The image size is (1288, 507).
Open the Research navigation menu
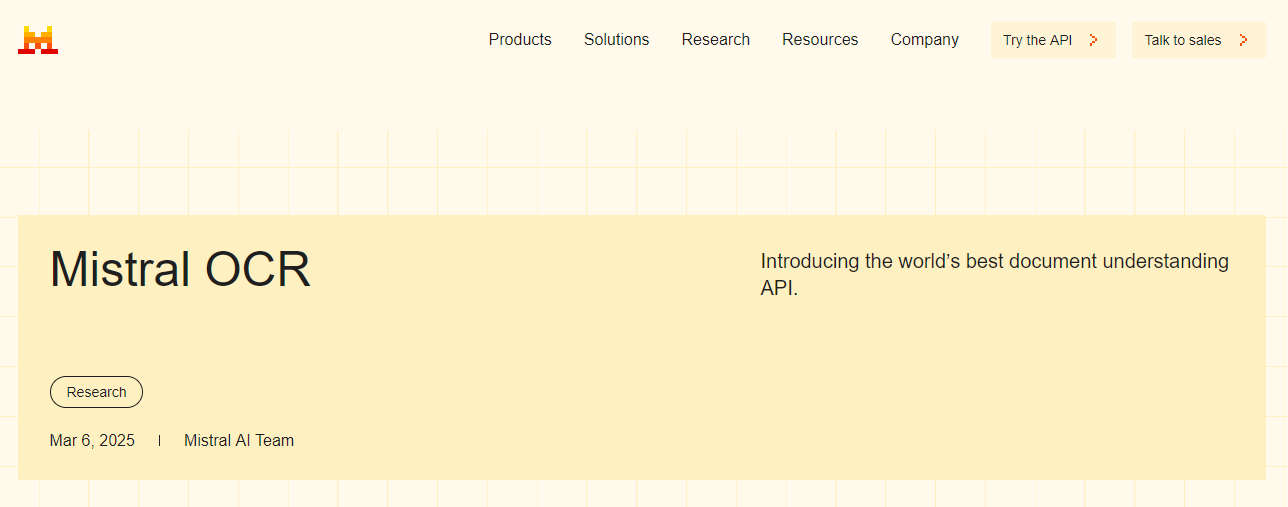pos(716,40)
